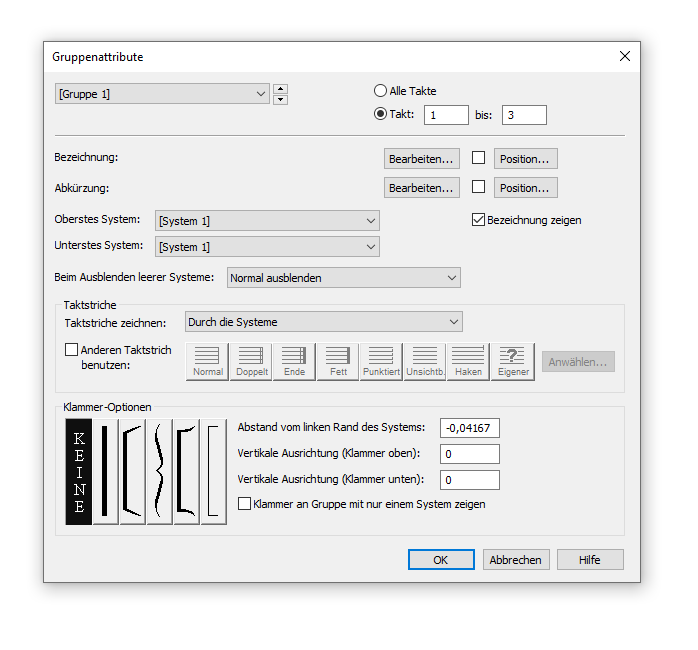Click the group stepper down arrow
Viewport: 698px width, 650px height.
click(x=280, y=99)
